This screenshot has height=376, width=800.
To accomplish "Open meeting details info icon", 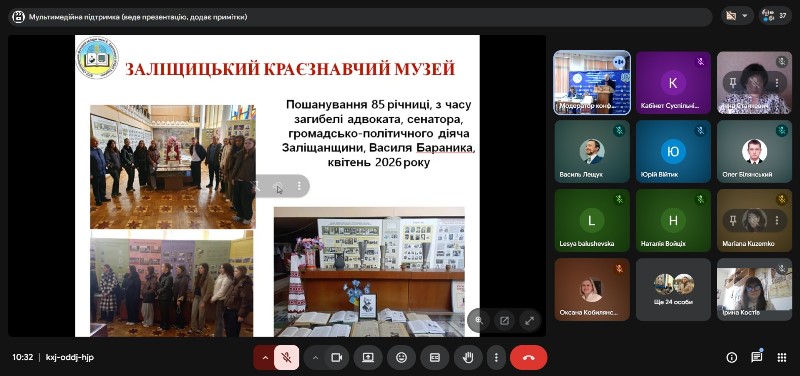I will point(732,358).
